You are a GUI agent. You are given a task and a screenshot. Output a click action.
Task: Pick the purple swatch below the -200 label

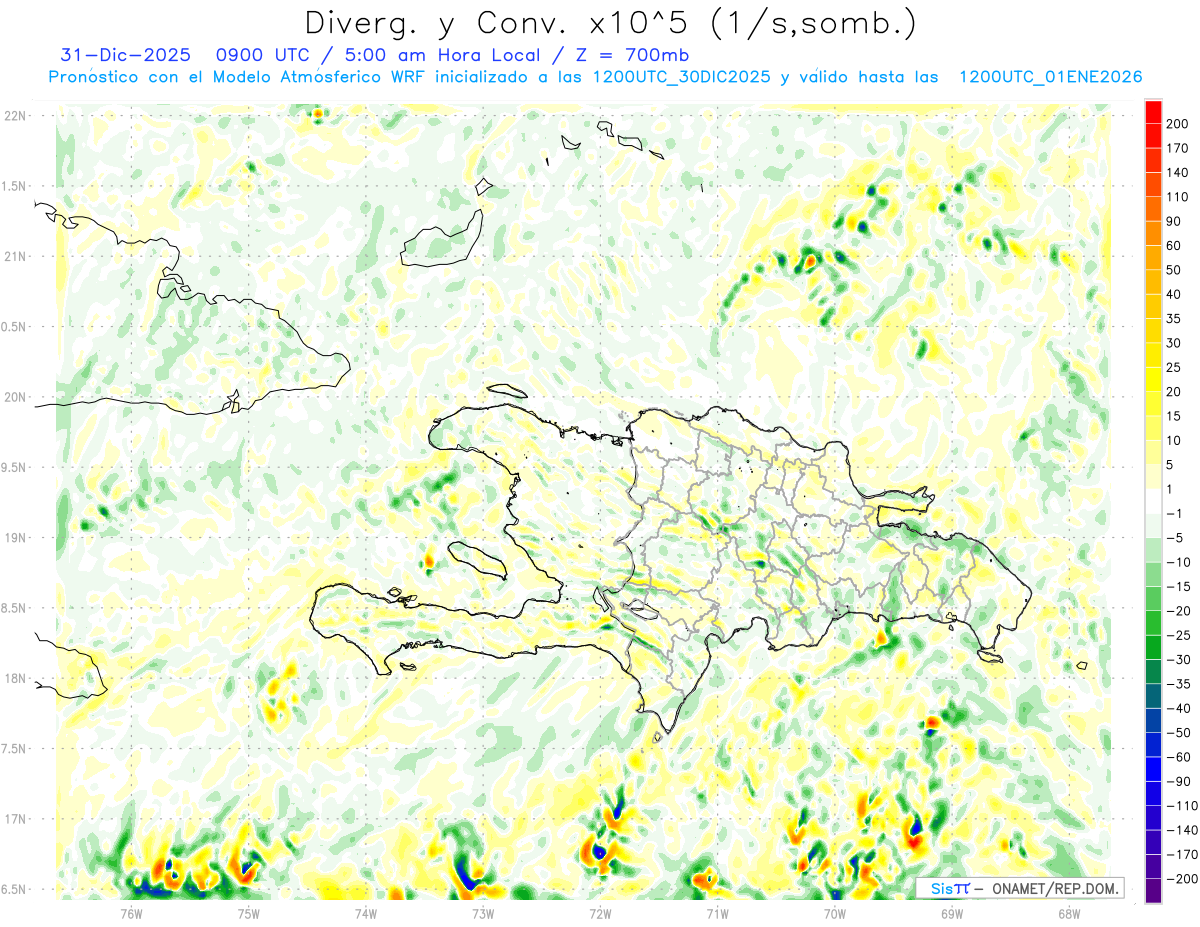click(1153, 890)
